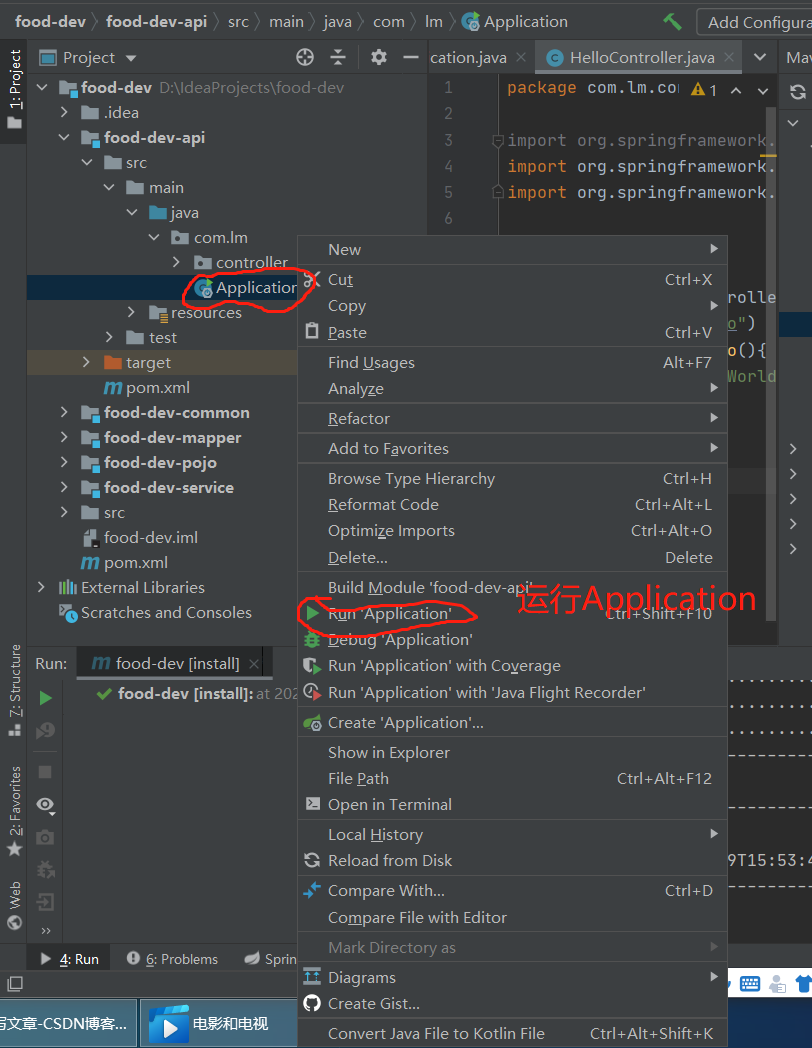Collapse the src folder in Project tree
Viewport: 812px width, 1048px height.
[x=86, y=162]
